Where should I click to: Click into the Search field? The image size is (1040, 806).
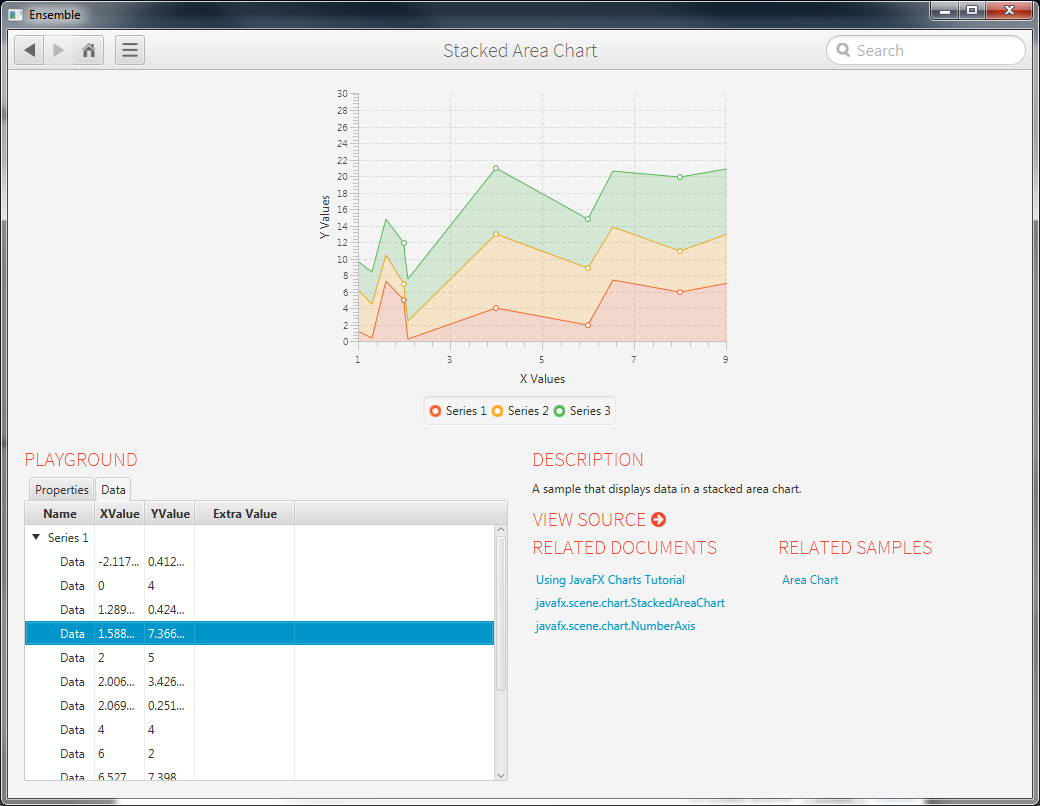(x=935, y=50)
